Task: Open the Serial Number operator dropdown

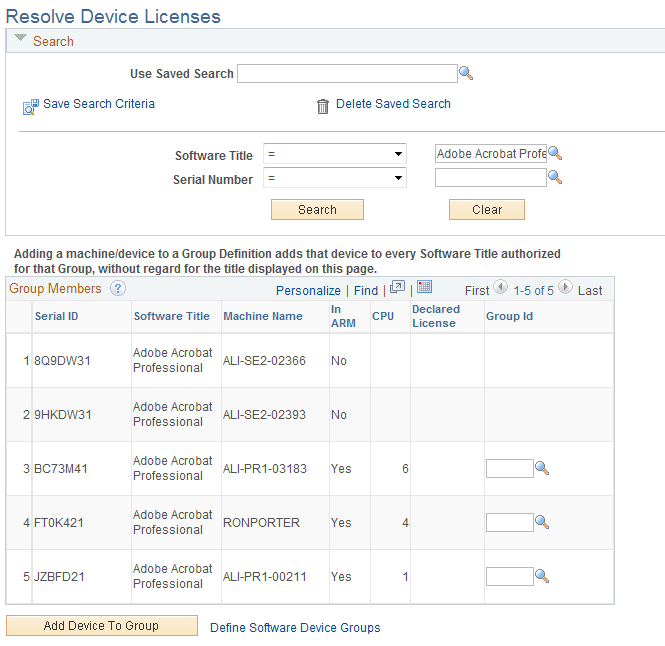Action: pos(335,178)
